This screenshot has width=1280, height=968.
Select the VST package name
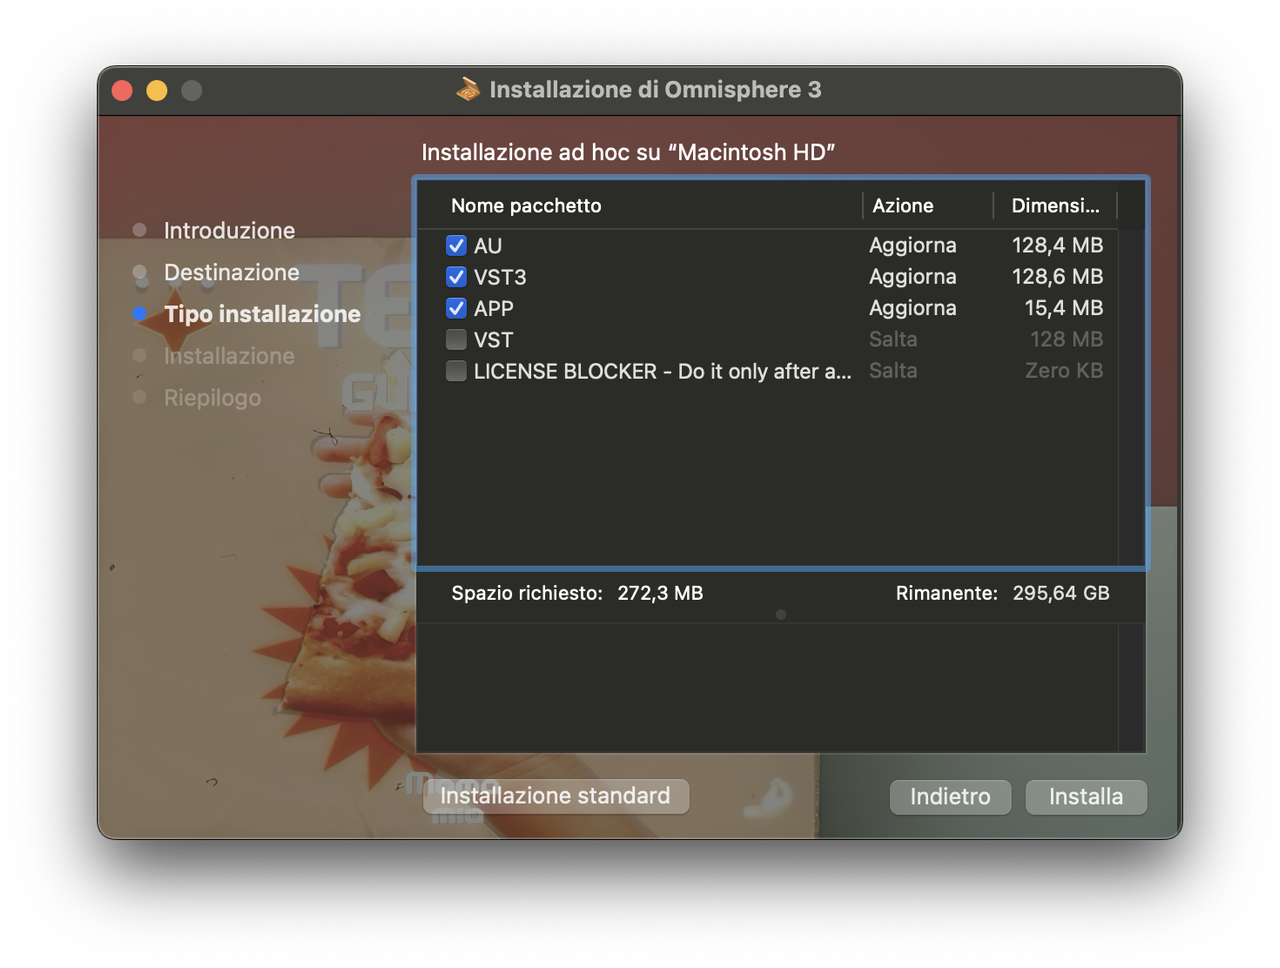tap(493, 340)
